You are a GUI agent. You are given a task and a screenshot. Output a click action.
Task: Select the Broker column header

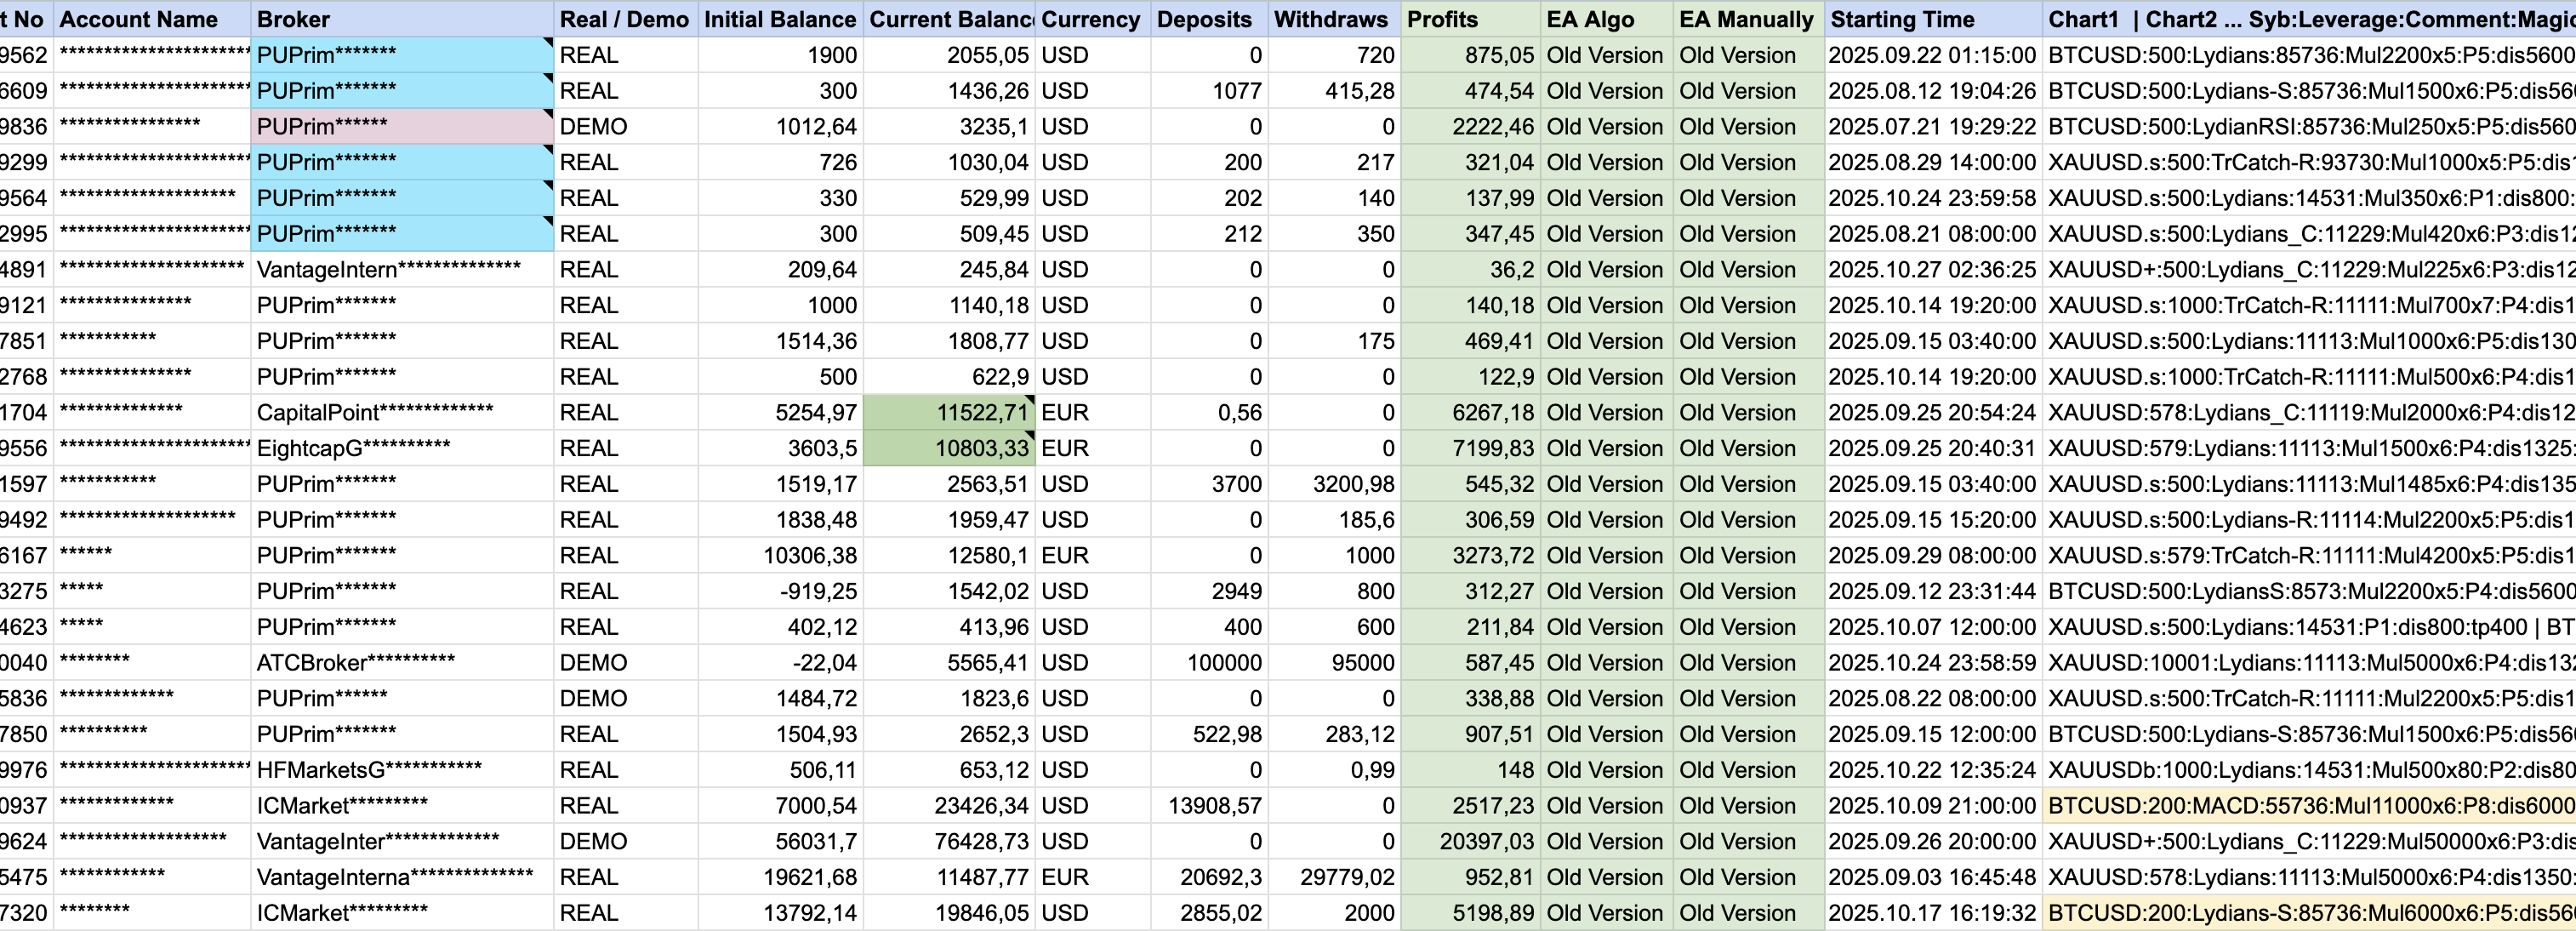(402, 19)
